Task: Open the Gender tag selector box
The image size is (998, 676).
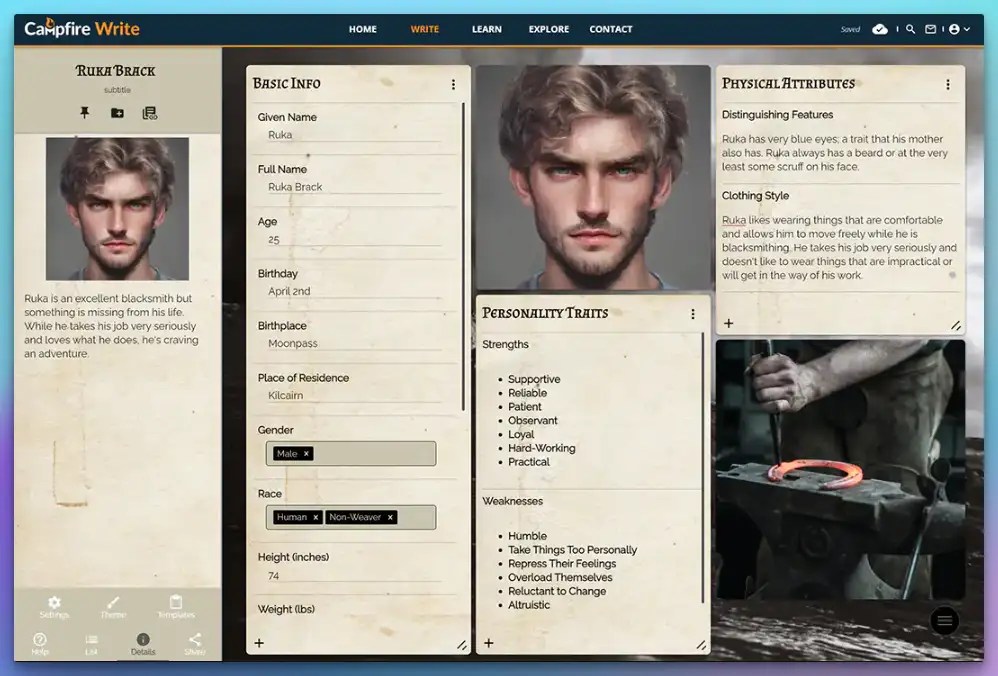Action: [351, 454]
